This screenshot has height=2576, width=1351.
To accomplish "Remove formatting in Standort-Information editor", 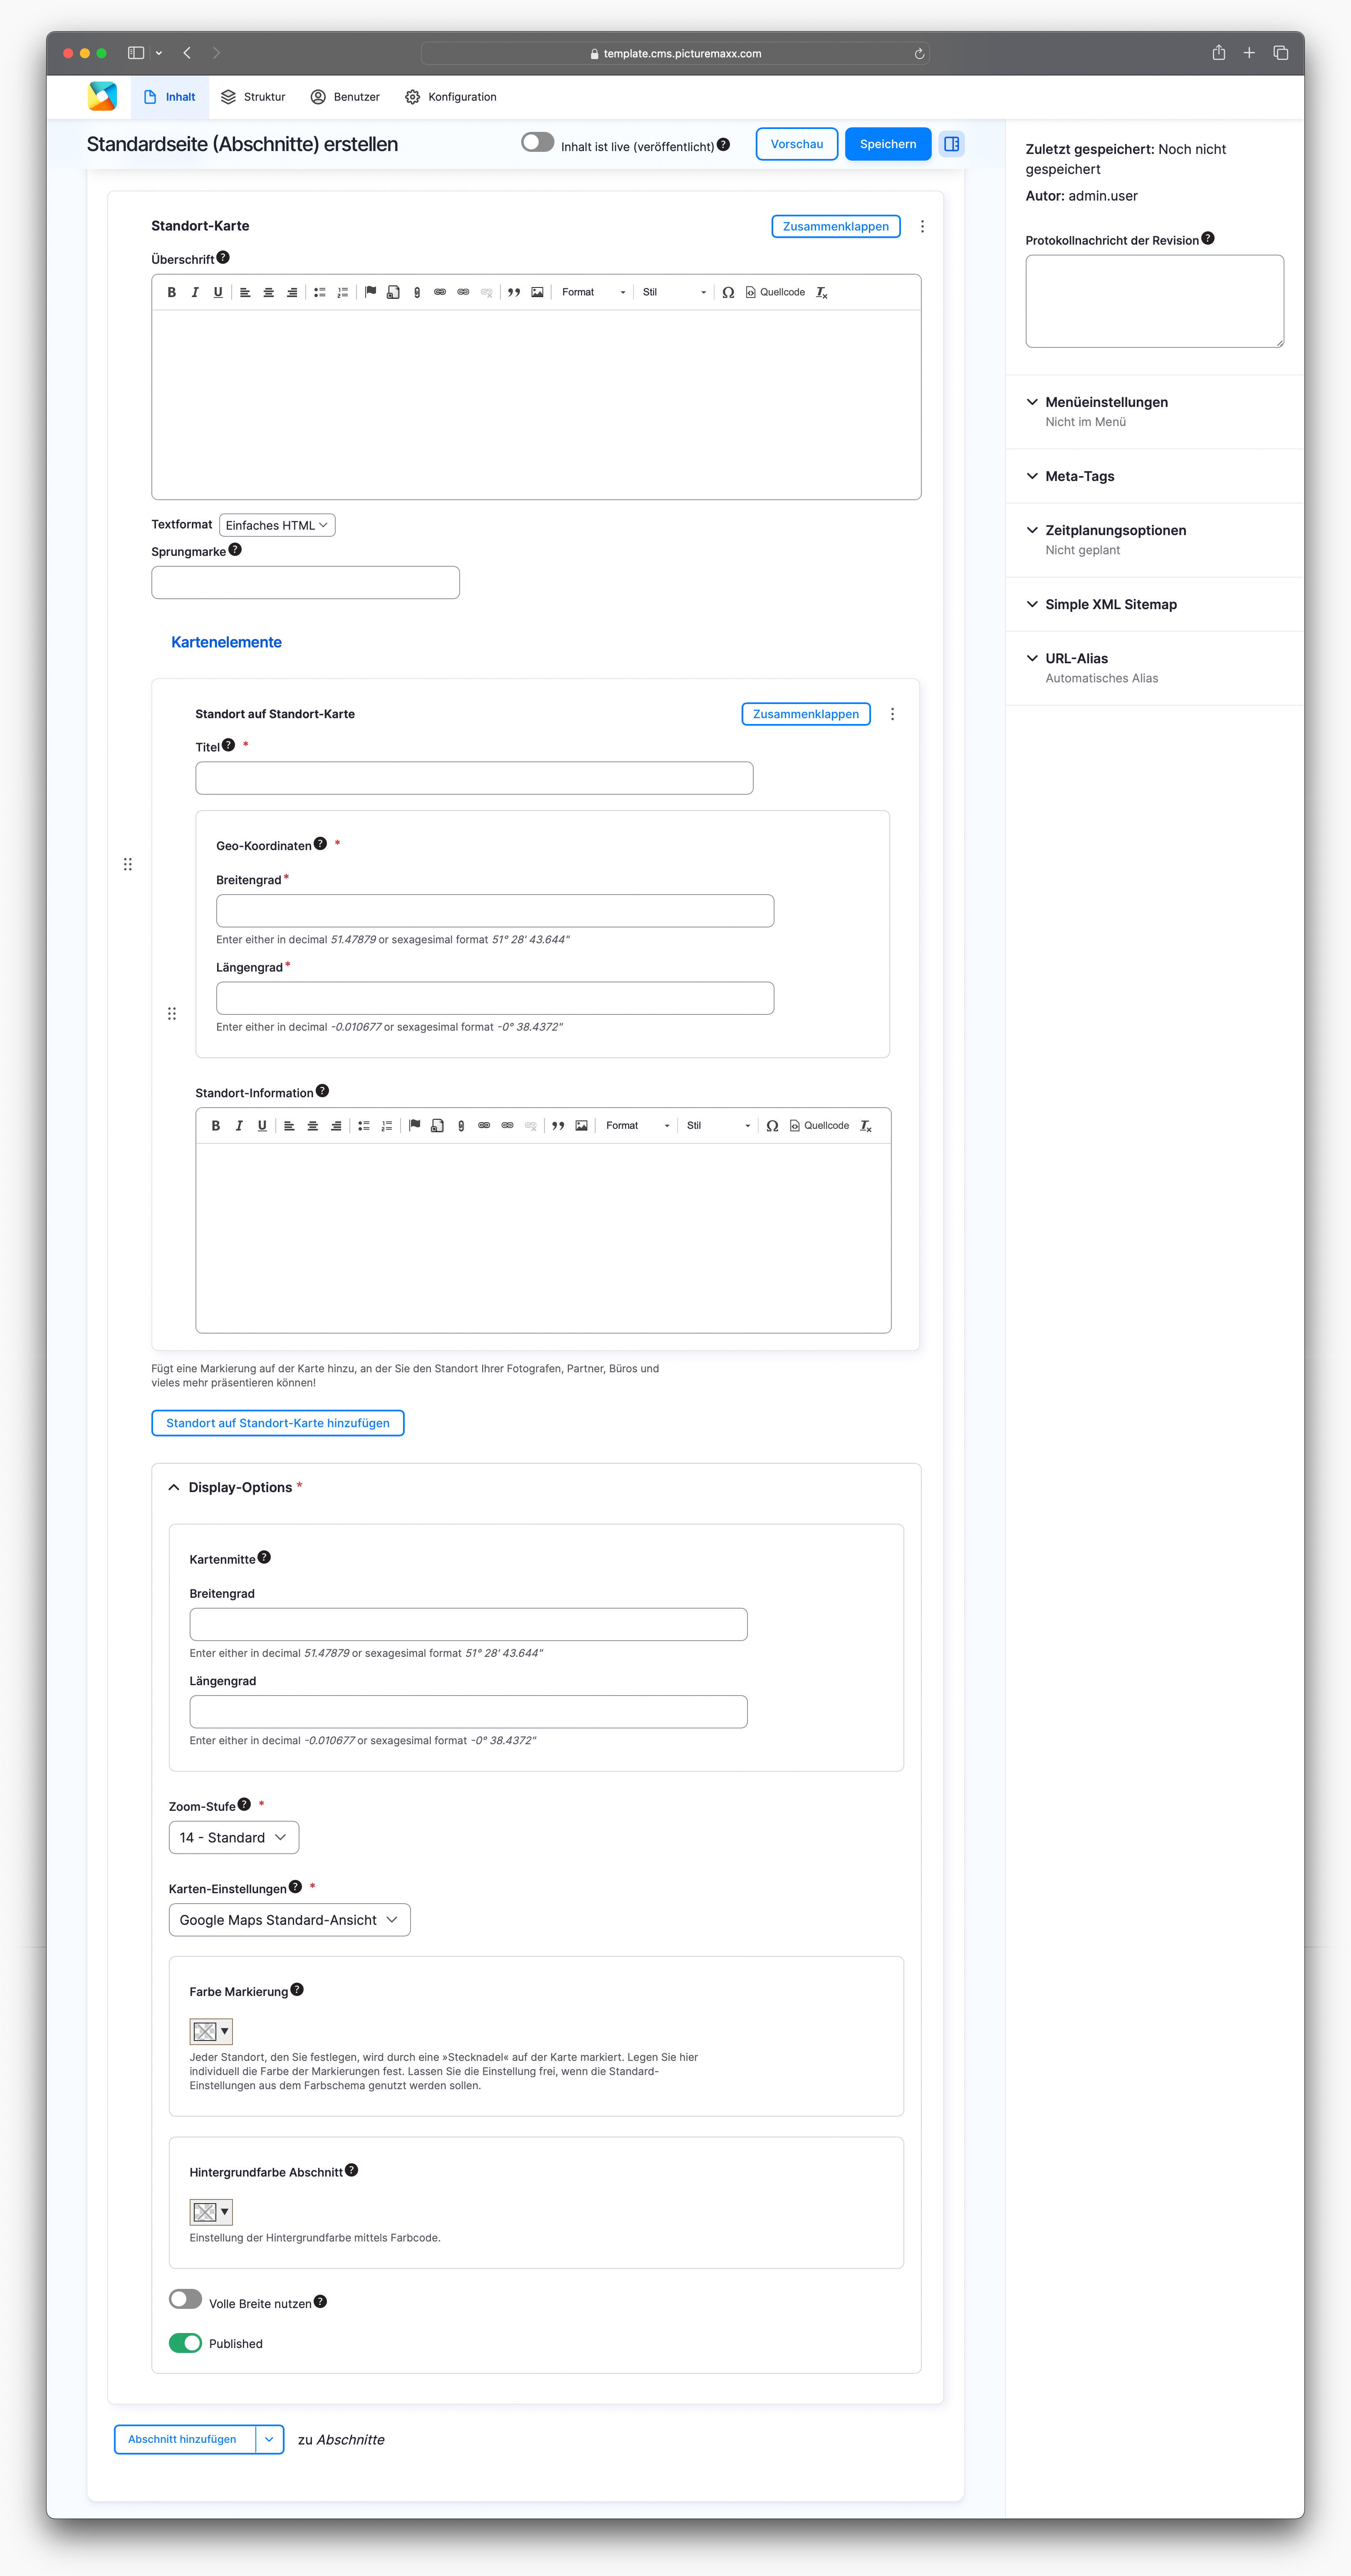I will coord(866,1125).
